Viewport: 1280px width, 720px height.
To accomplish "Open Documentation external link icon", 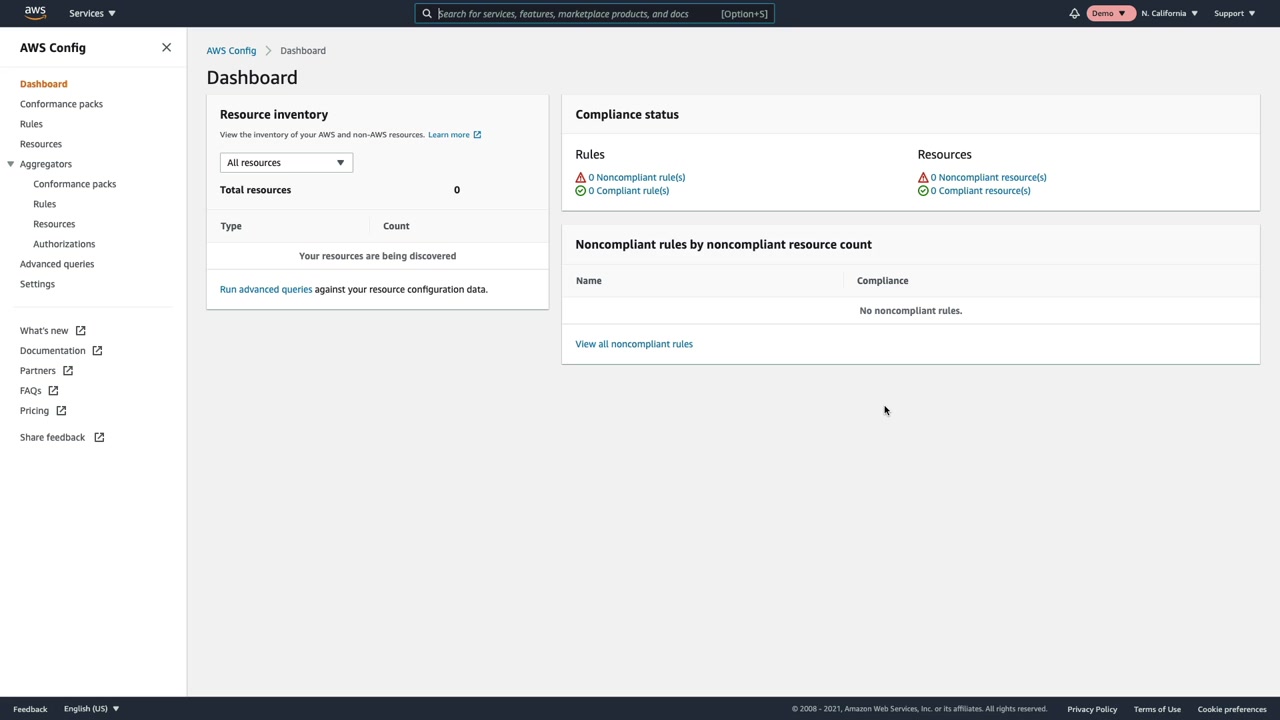I will [97, 351].
